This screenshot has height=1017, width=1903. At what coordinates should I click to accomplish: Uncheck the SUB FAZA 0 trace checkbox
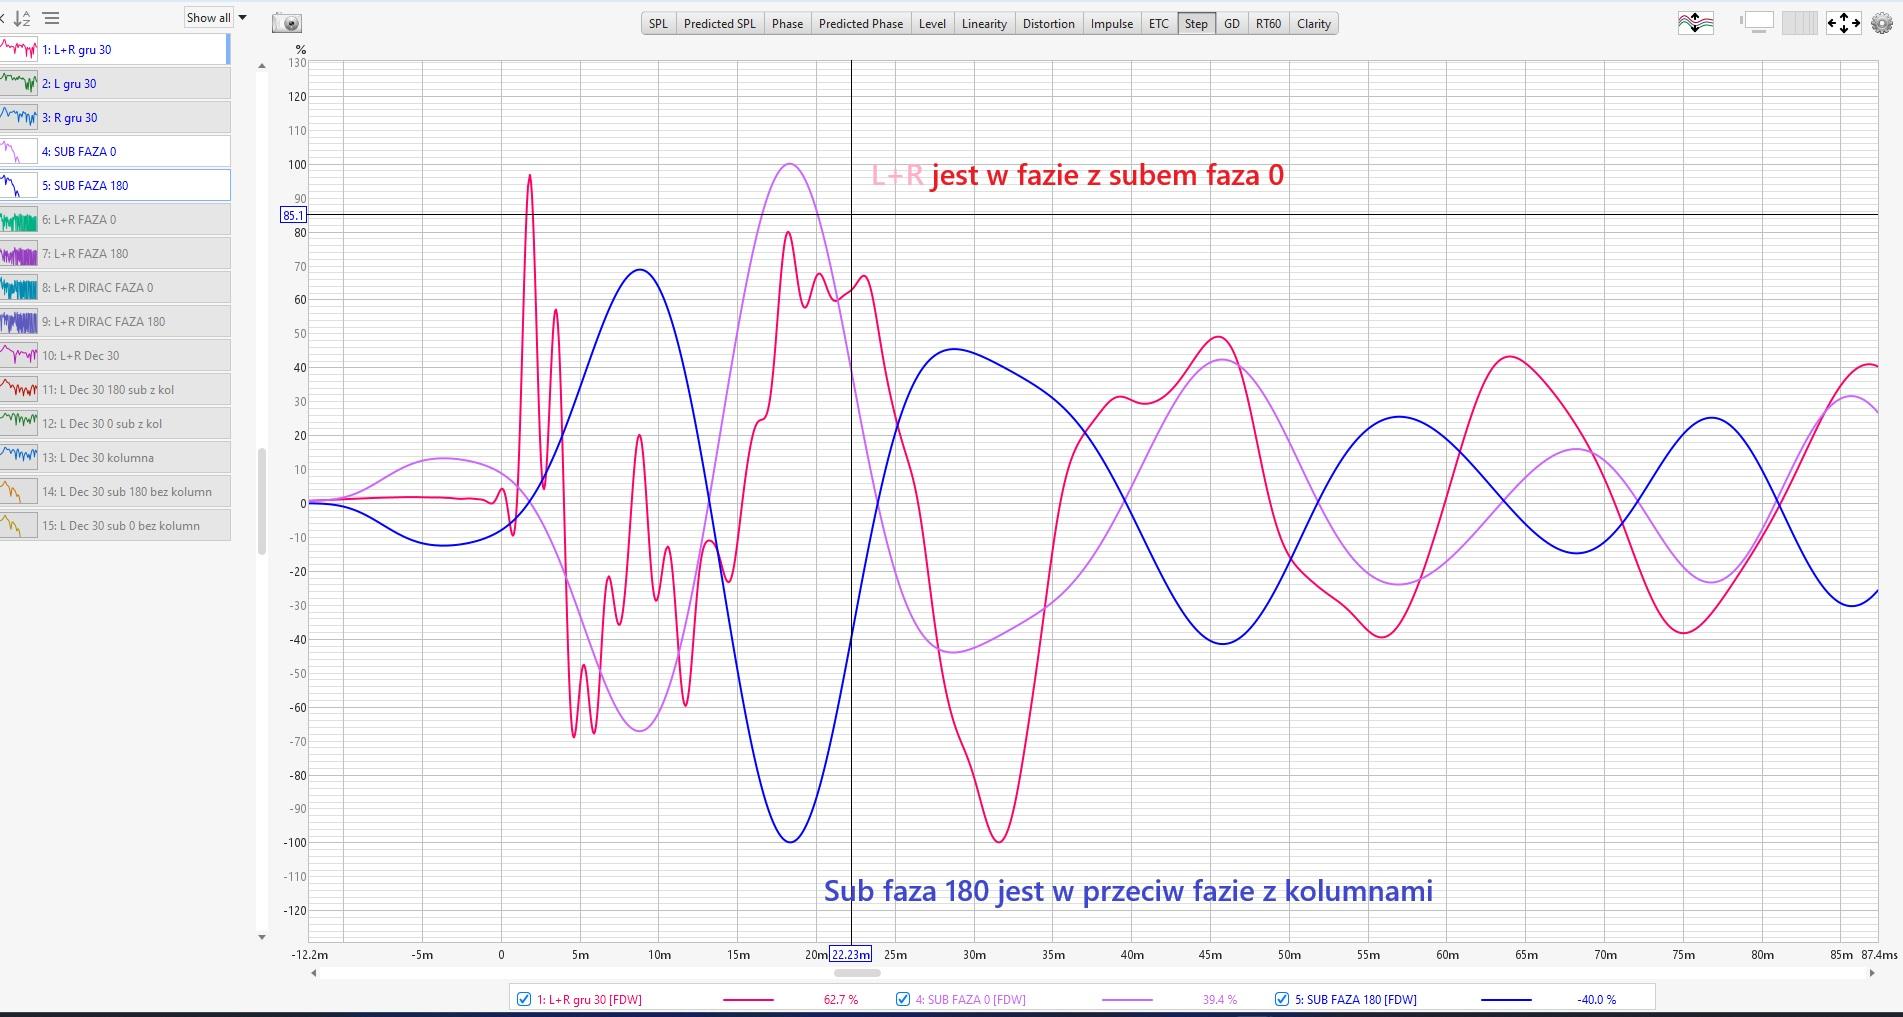click(903, 999)
